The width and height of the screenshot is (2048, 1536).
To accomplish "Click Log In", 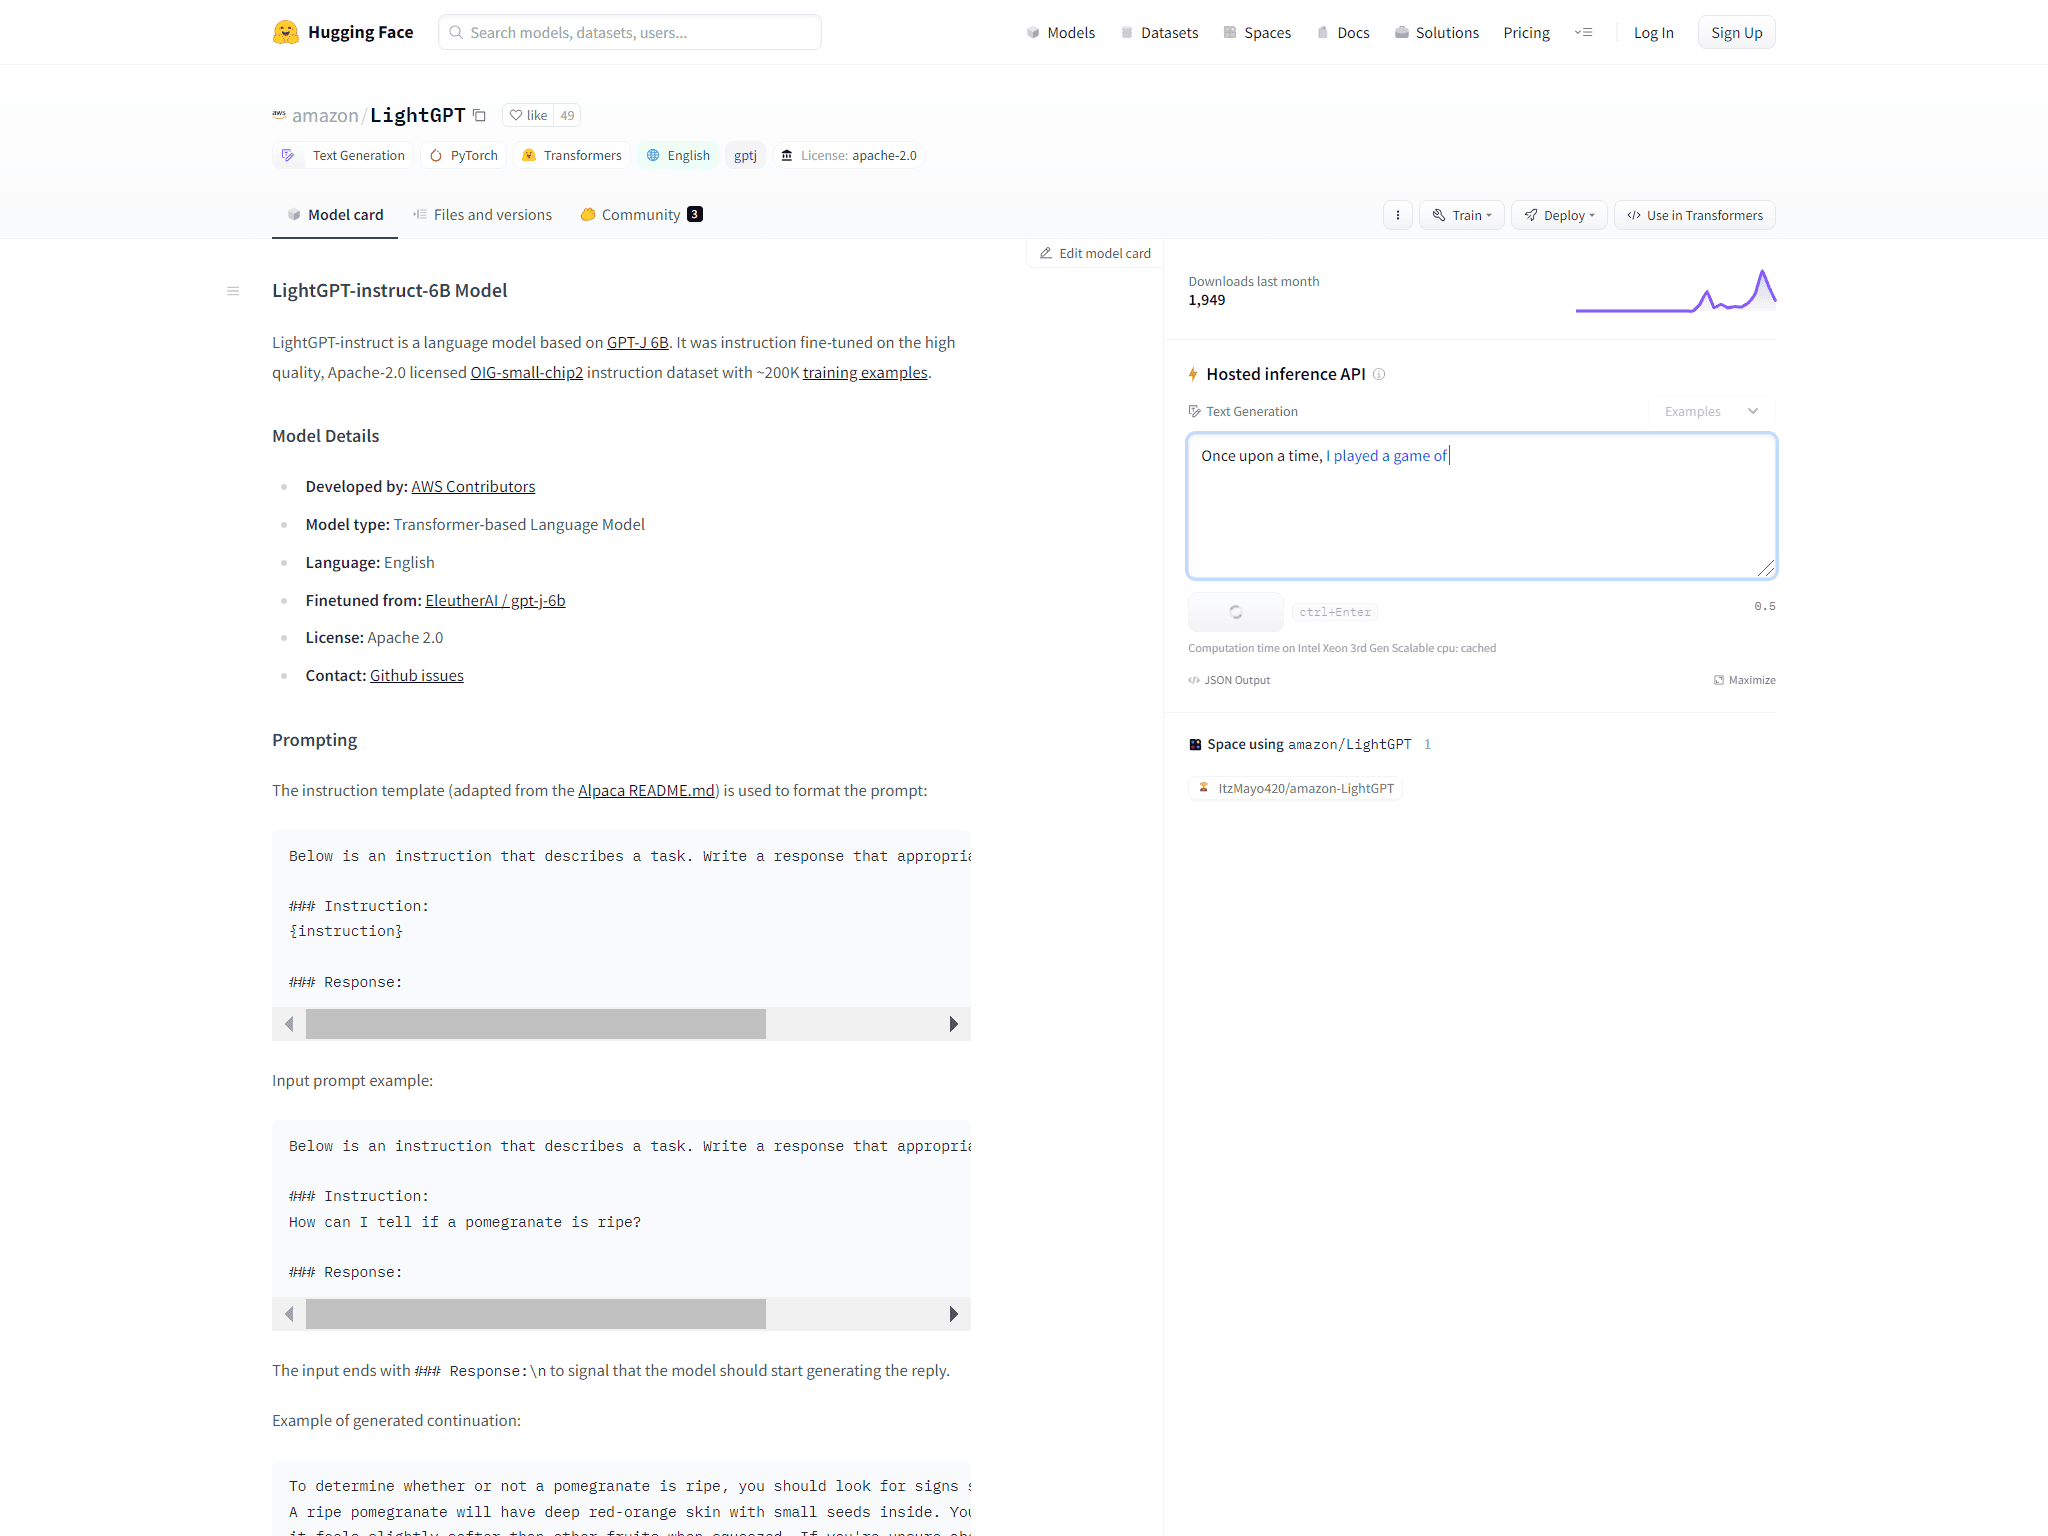I will (x=1653, y=32).
